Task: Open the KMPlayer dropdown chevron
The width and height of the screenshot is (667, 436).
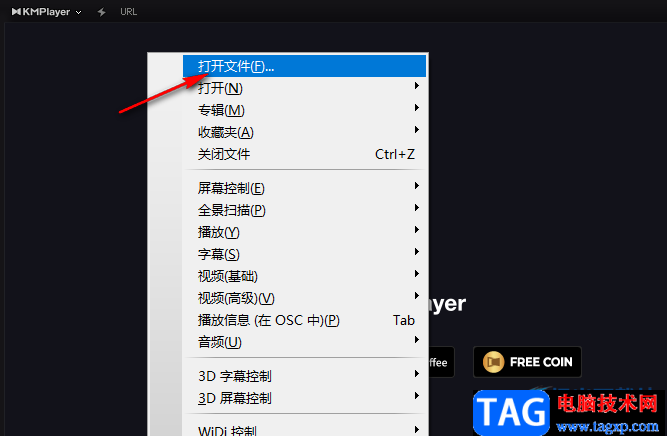Action: [78, 12]
